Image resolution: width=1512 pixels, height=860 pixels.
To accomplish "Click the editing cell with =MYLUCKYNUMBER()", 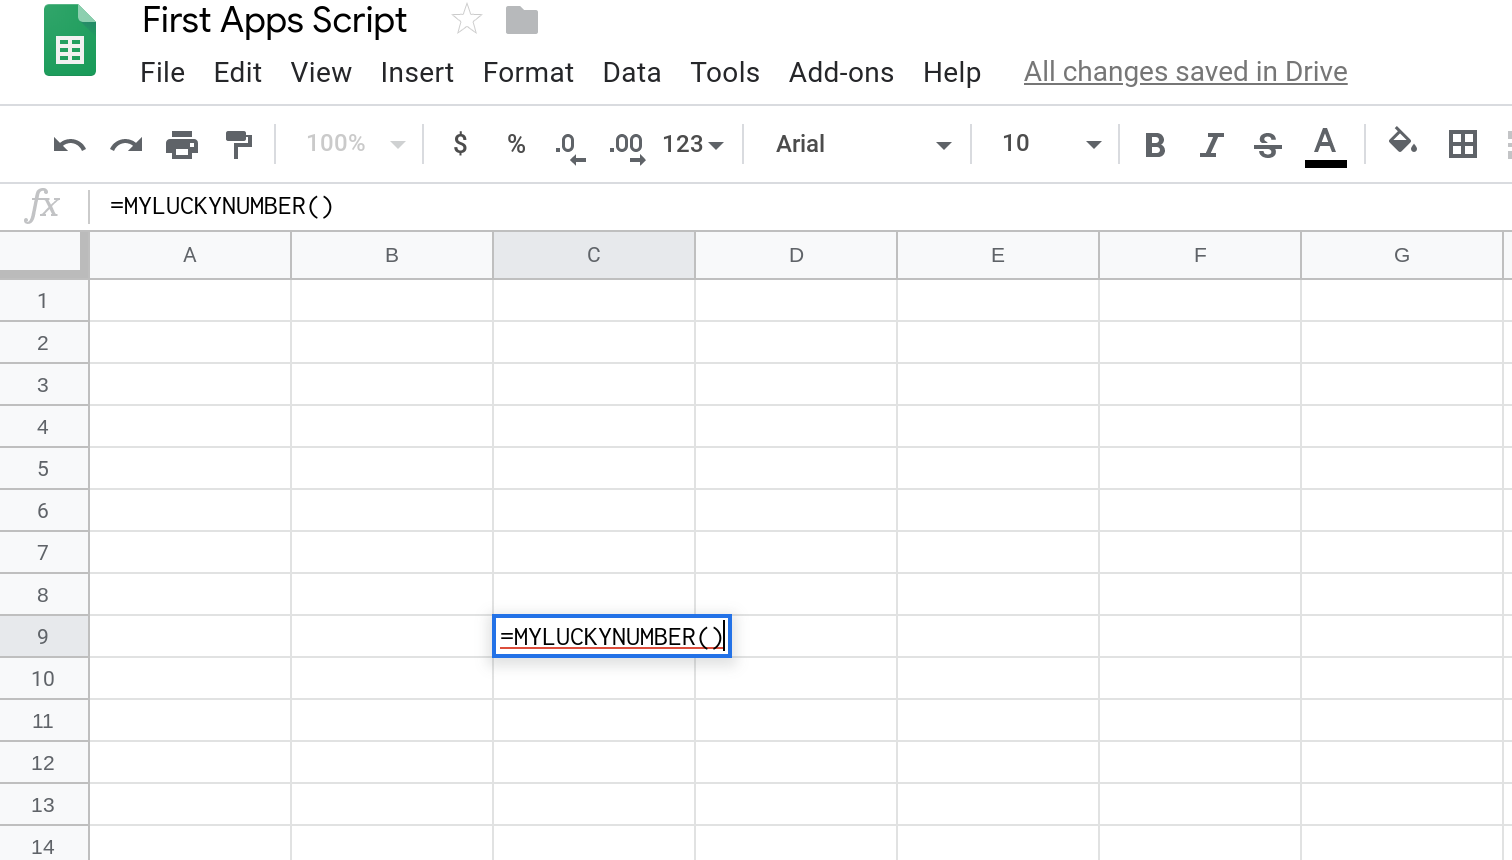I will click(612, 636).
